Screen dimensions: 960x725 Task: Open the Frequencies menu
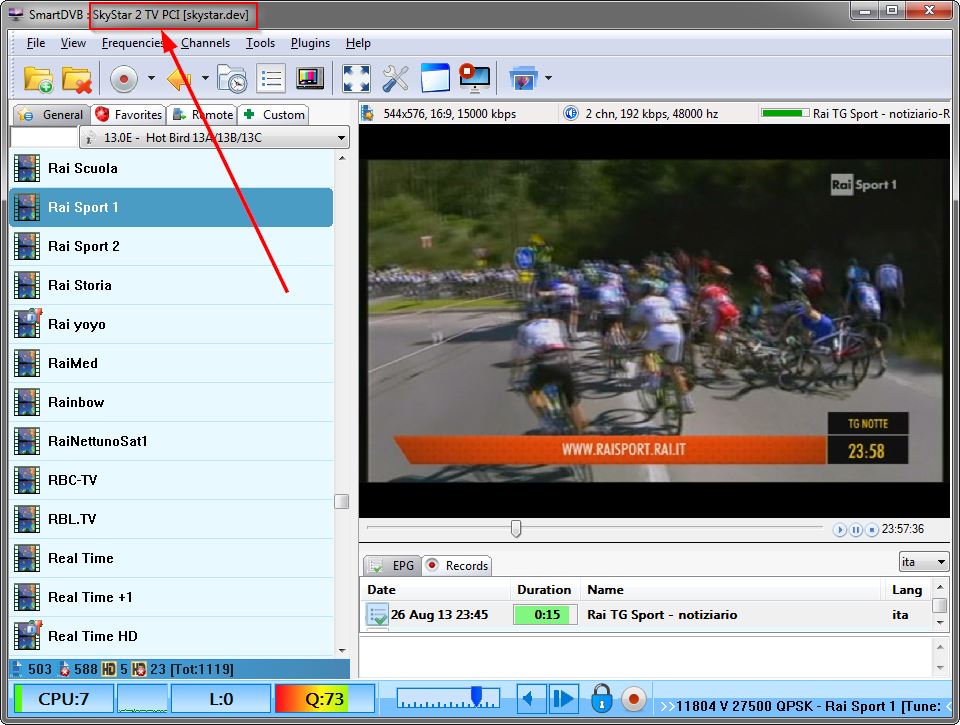[133, 43]
